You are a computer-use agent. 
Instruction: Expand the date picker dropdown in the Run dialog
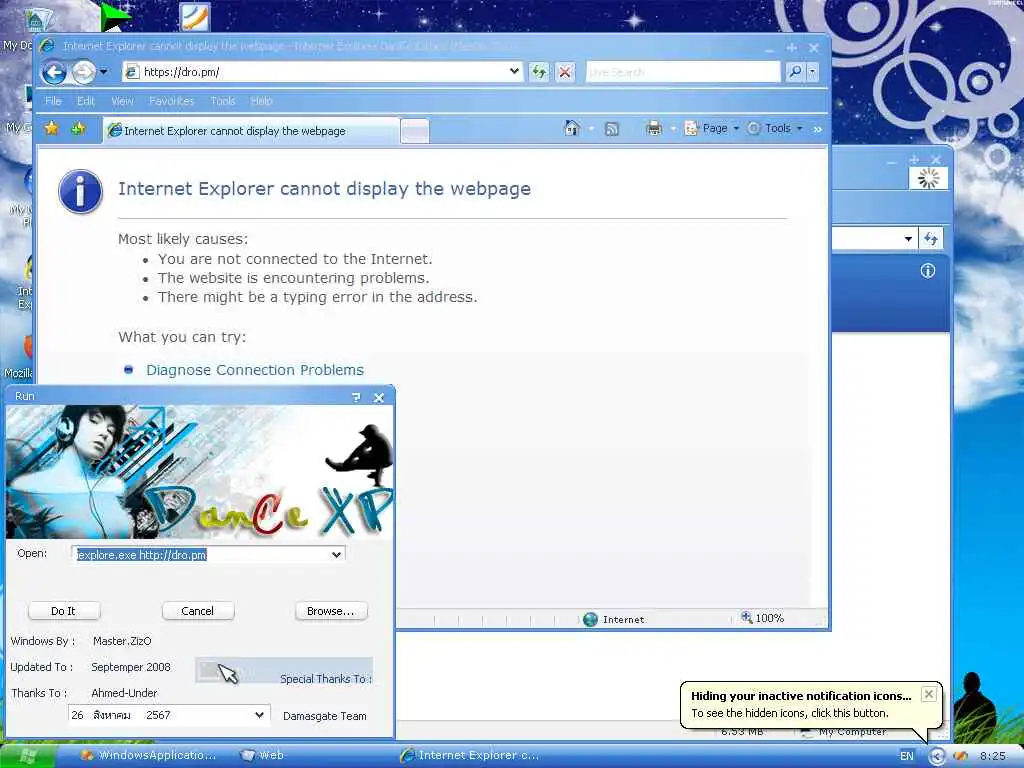click(x=259, y=715)
